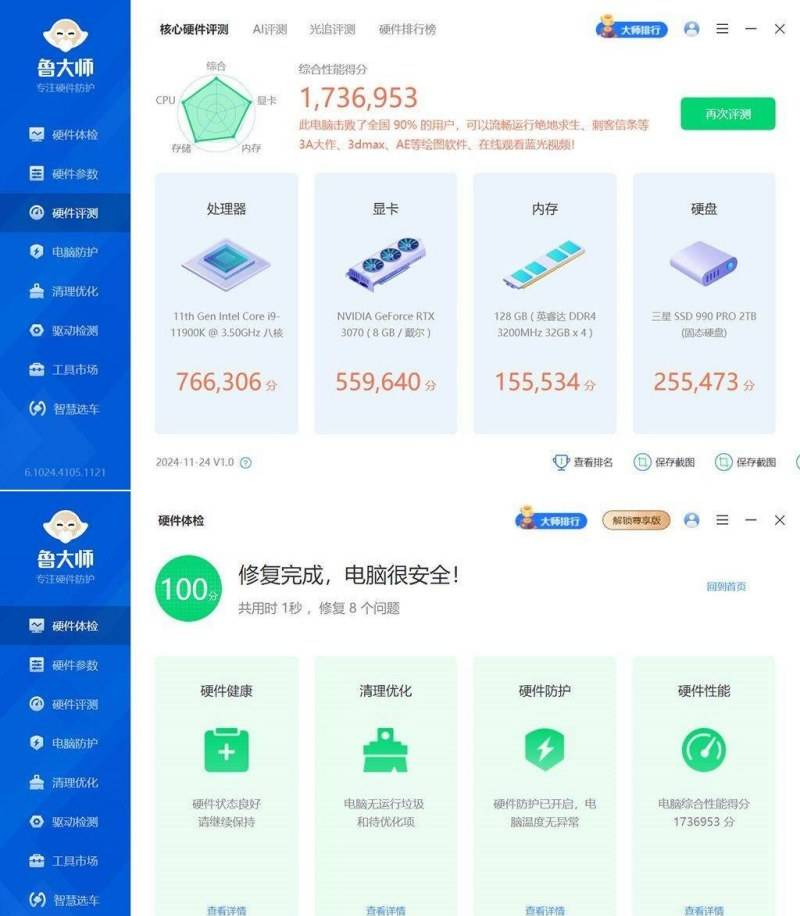The image size is (800, 916).
Task: Open user account icon in checkup window
Action: (691, 520)
